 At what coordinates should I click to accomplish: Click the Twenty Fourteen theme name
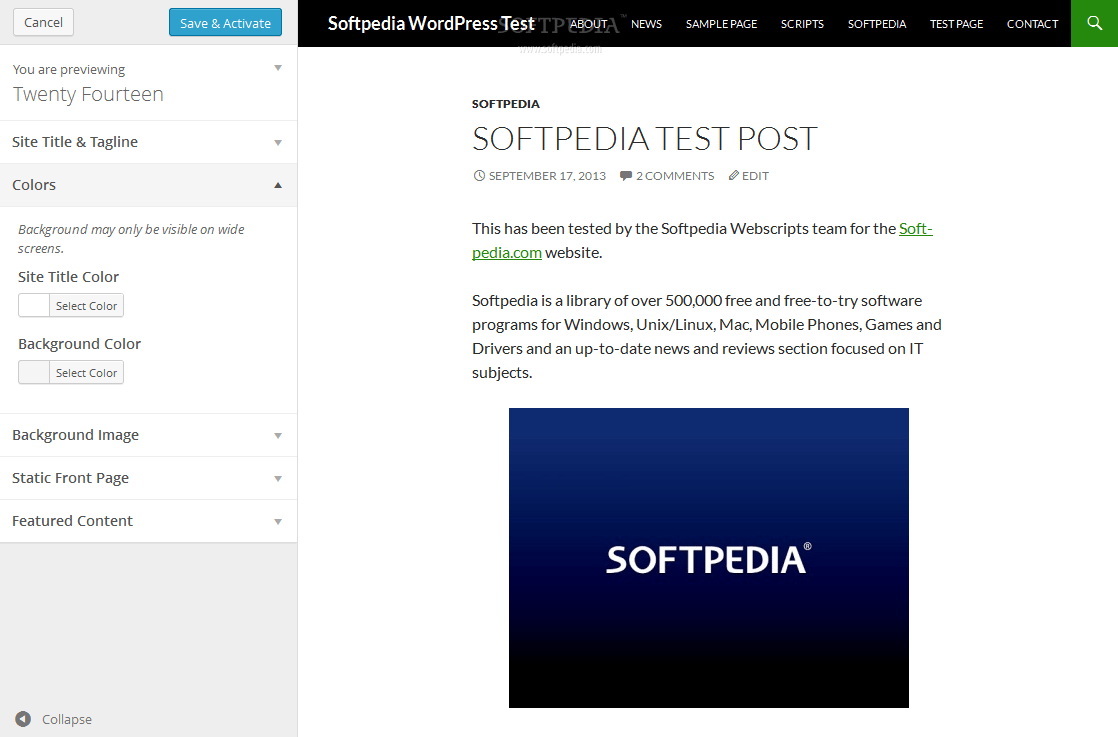click(x=88, y=94)
